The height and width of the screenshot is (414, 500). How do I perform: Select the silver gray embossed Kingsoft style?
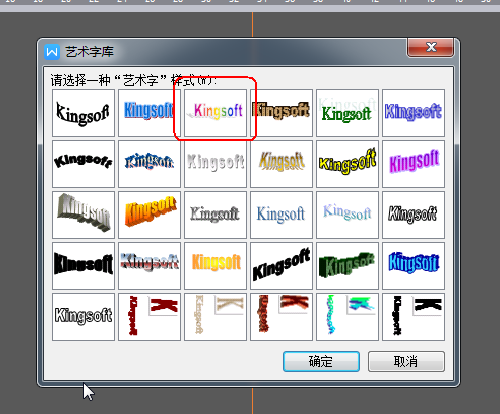[215, 164]
